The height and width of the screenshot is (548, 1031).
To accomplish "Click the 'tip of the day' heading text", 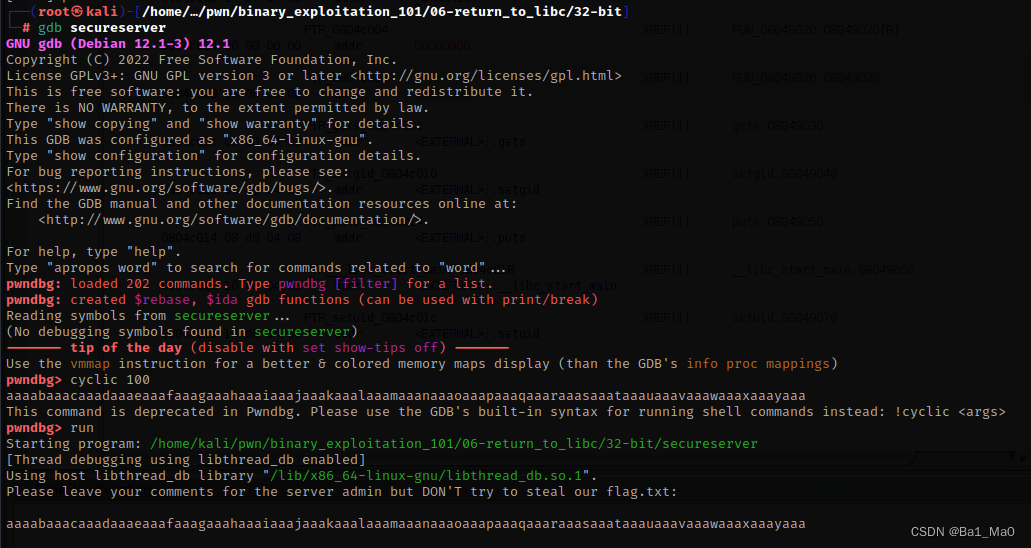I will (x=126, y=347).
